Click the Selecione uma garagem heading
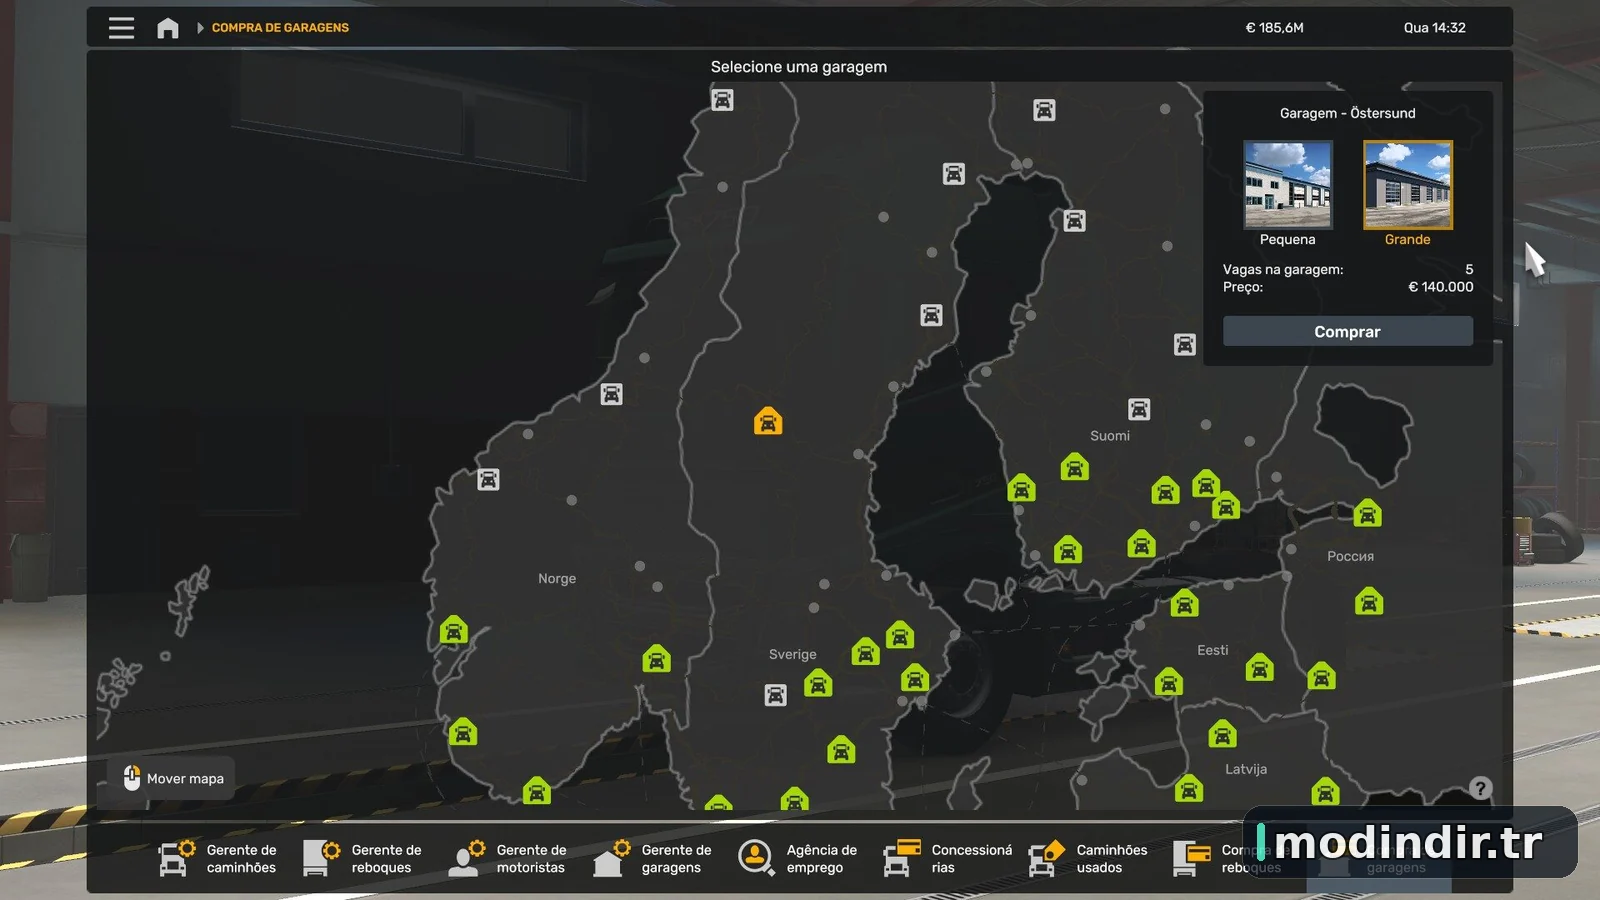The height and width of the screenshot is (900, 1600). click(x=799, y=67)
